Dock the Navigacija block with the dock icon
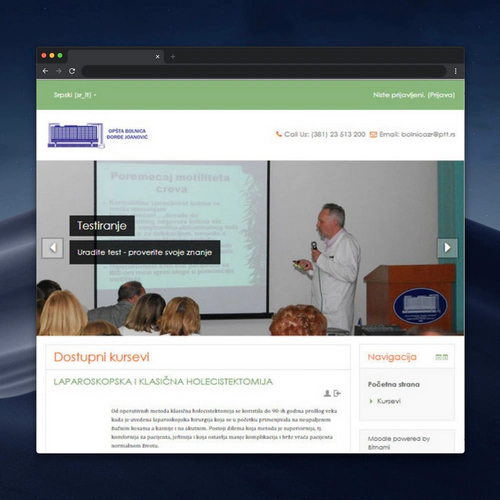This screenshot has width=500, height=500. click(x=445, y=357)
